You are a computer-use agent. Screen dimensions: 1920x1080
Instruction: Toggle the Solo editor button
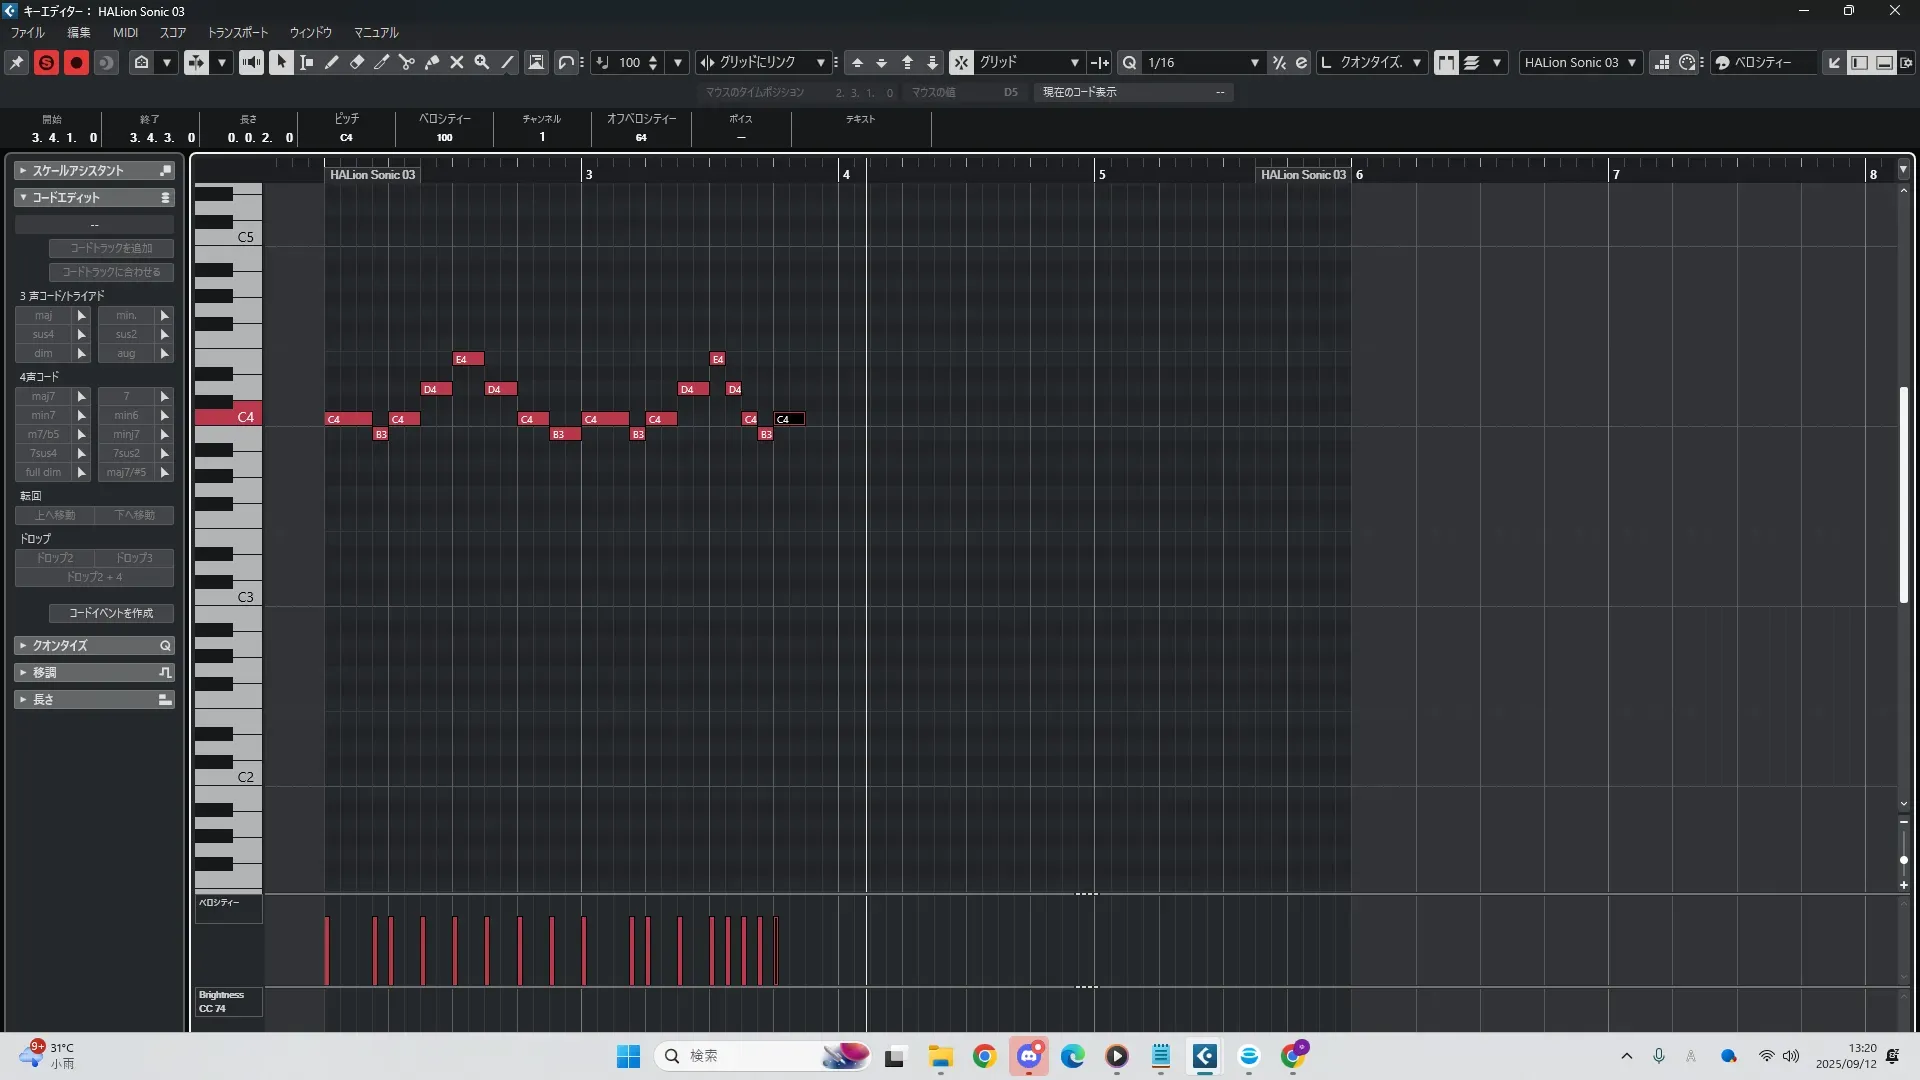coord(46,62)
